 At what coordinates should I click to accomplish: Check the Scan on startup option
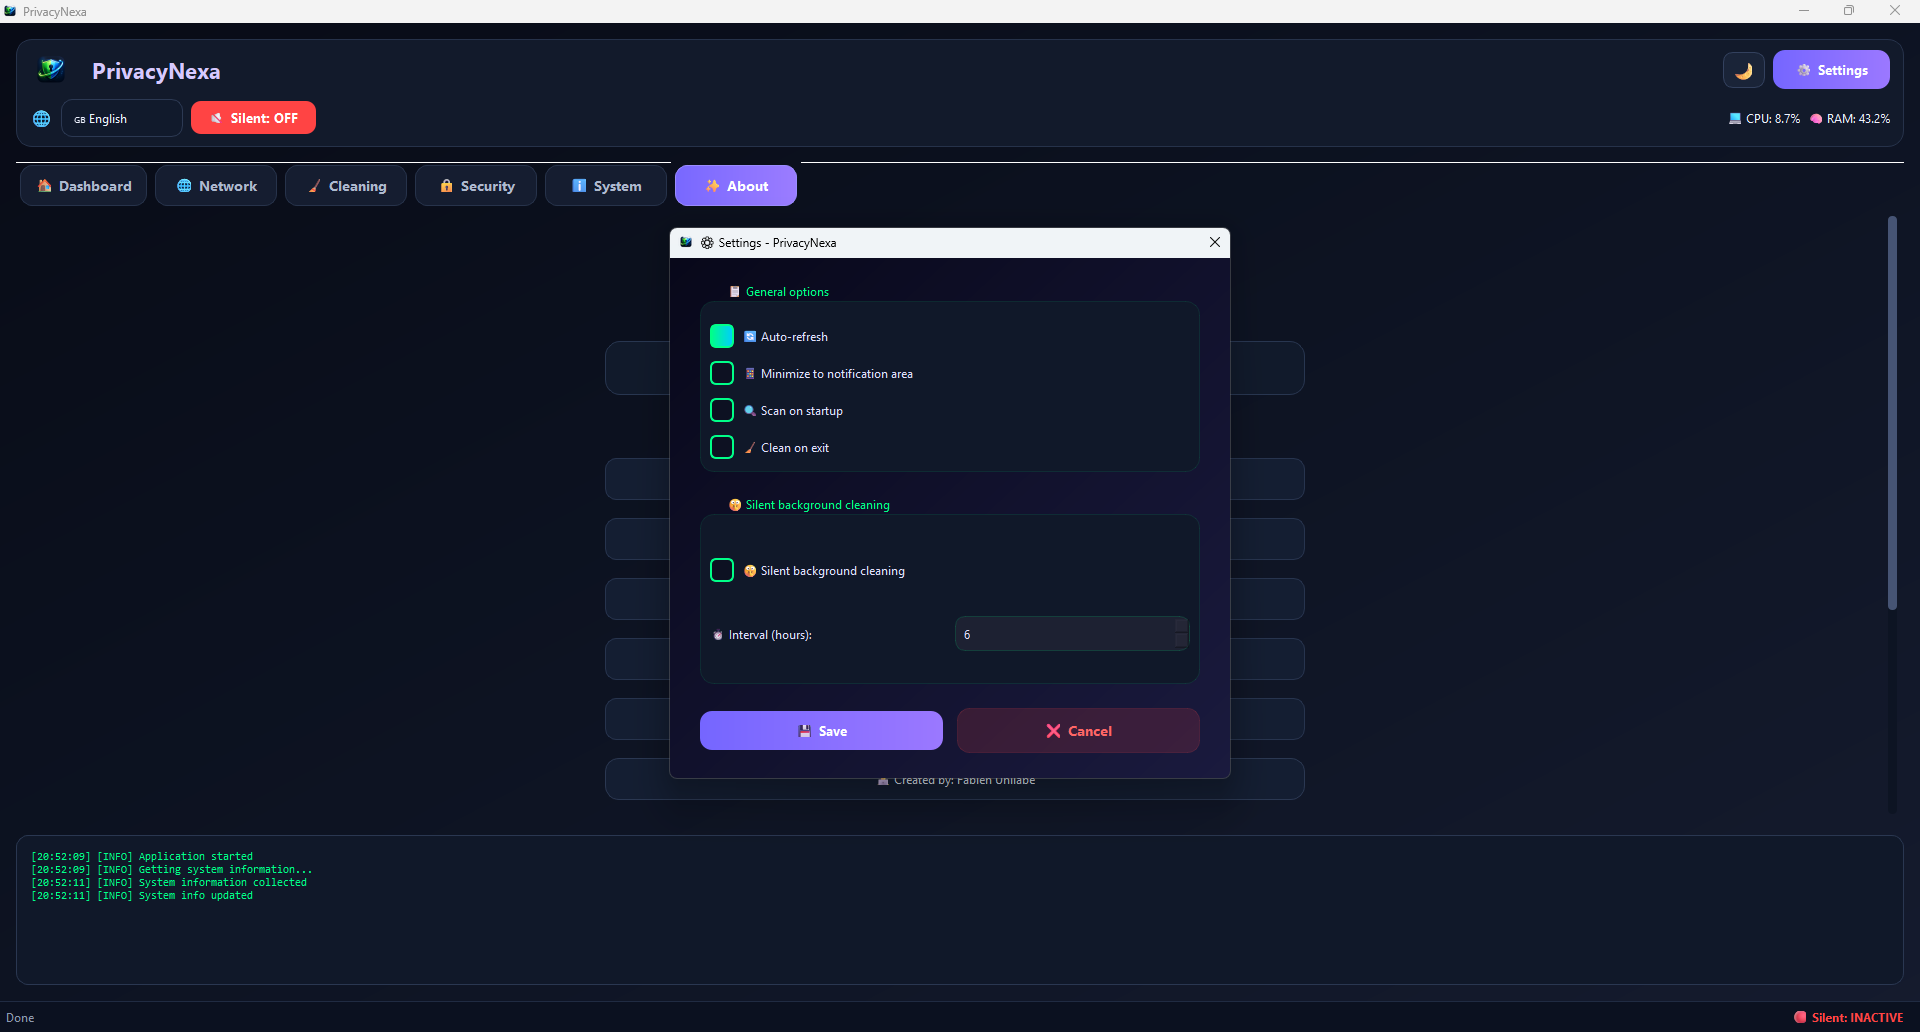722,410
